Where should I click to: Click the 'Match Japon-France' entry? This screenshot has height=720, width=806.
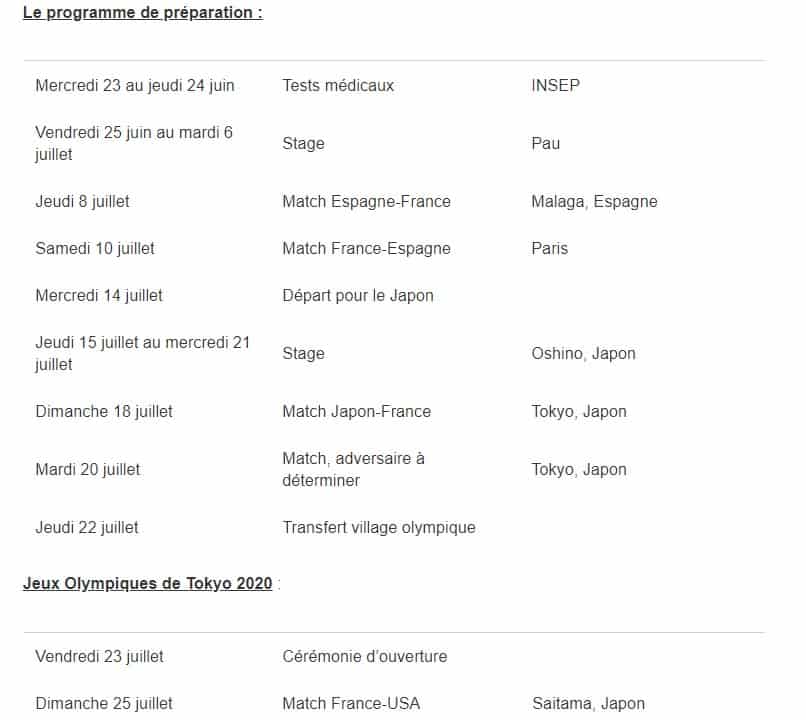[x=356, y=411]
